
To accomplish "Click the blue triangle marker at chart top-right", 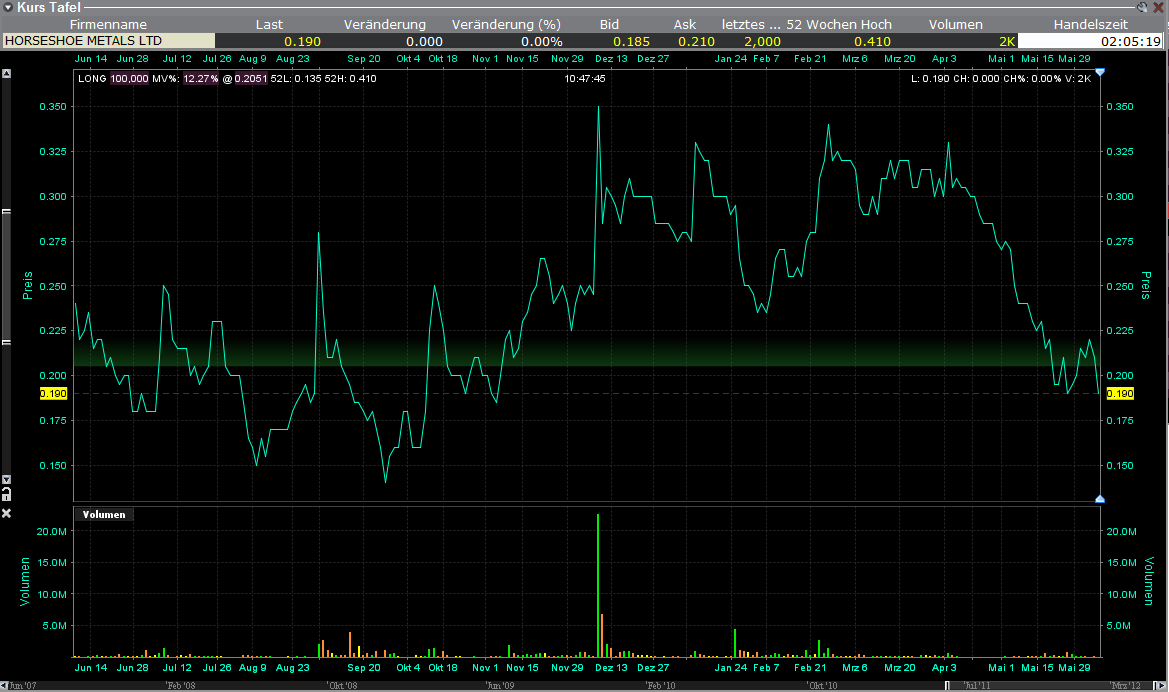I will pyautogui.click(x=1100, y=72).
